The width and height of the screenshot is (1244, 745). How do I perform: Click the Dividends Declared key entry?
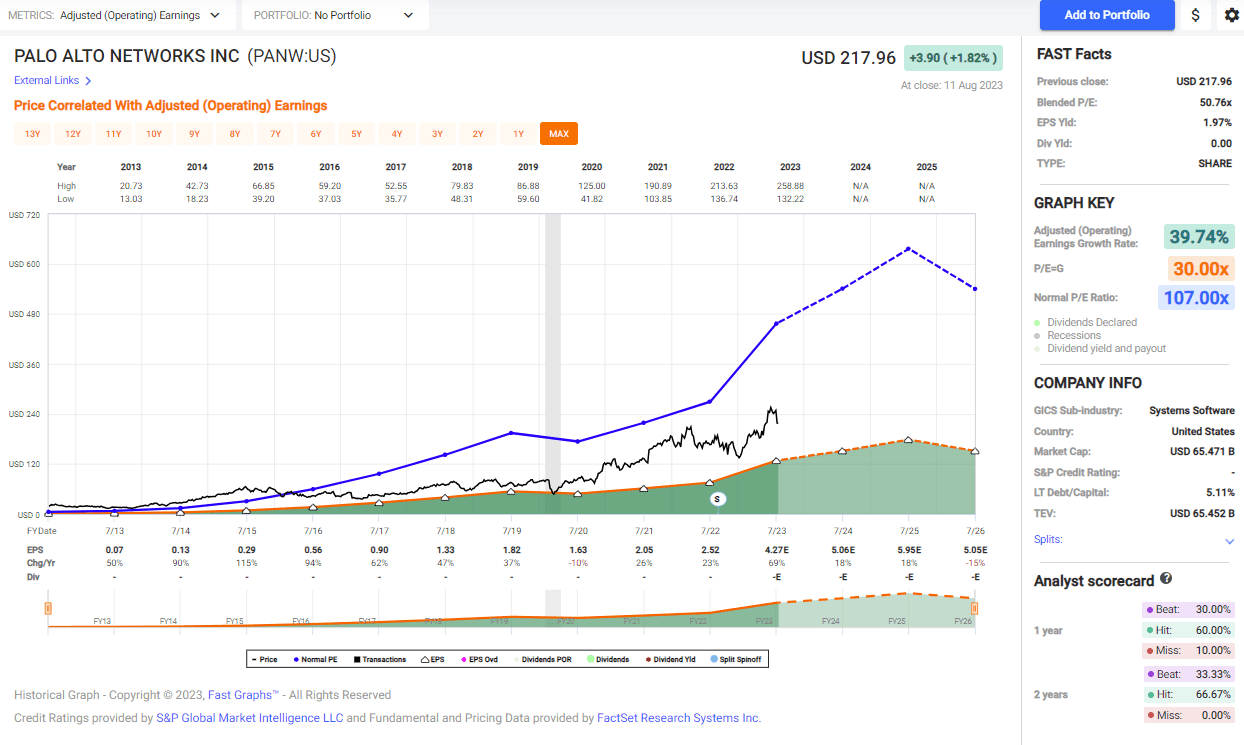[1085, 323]
